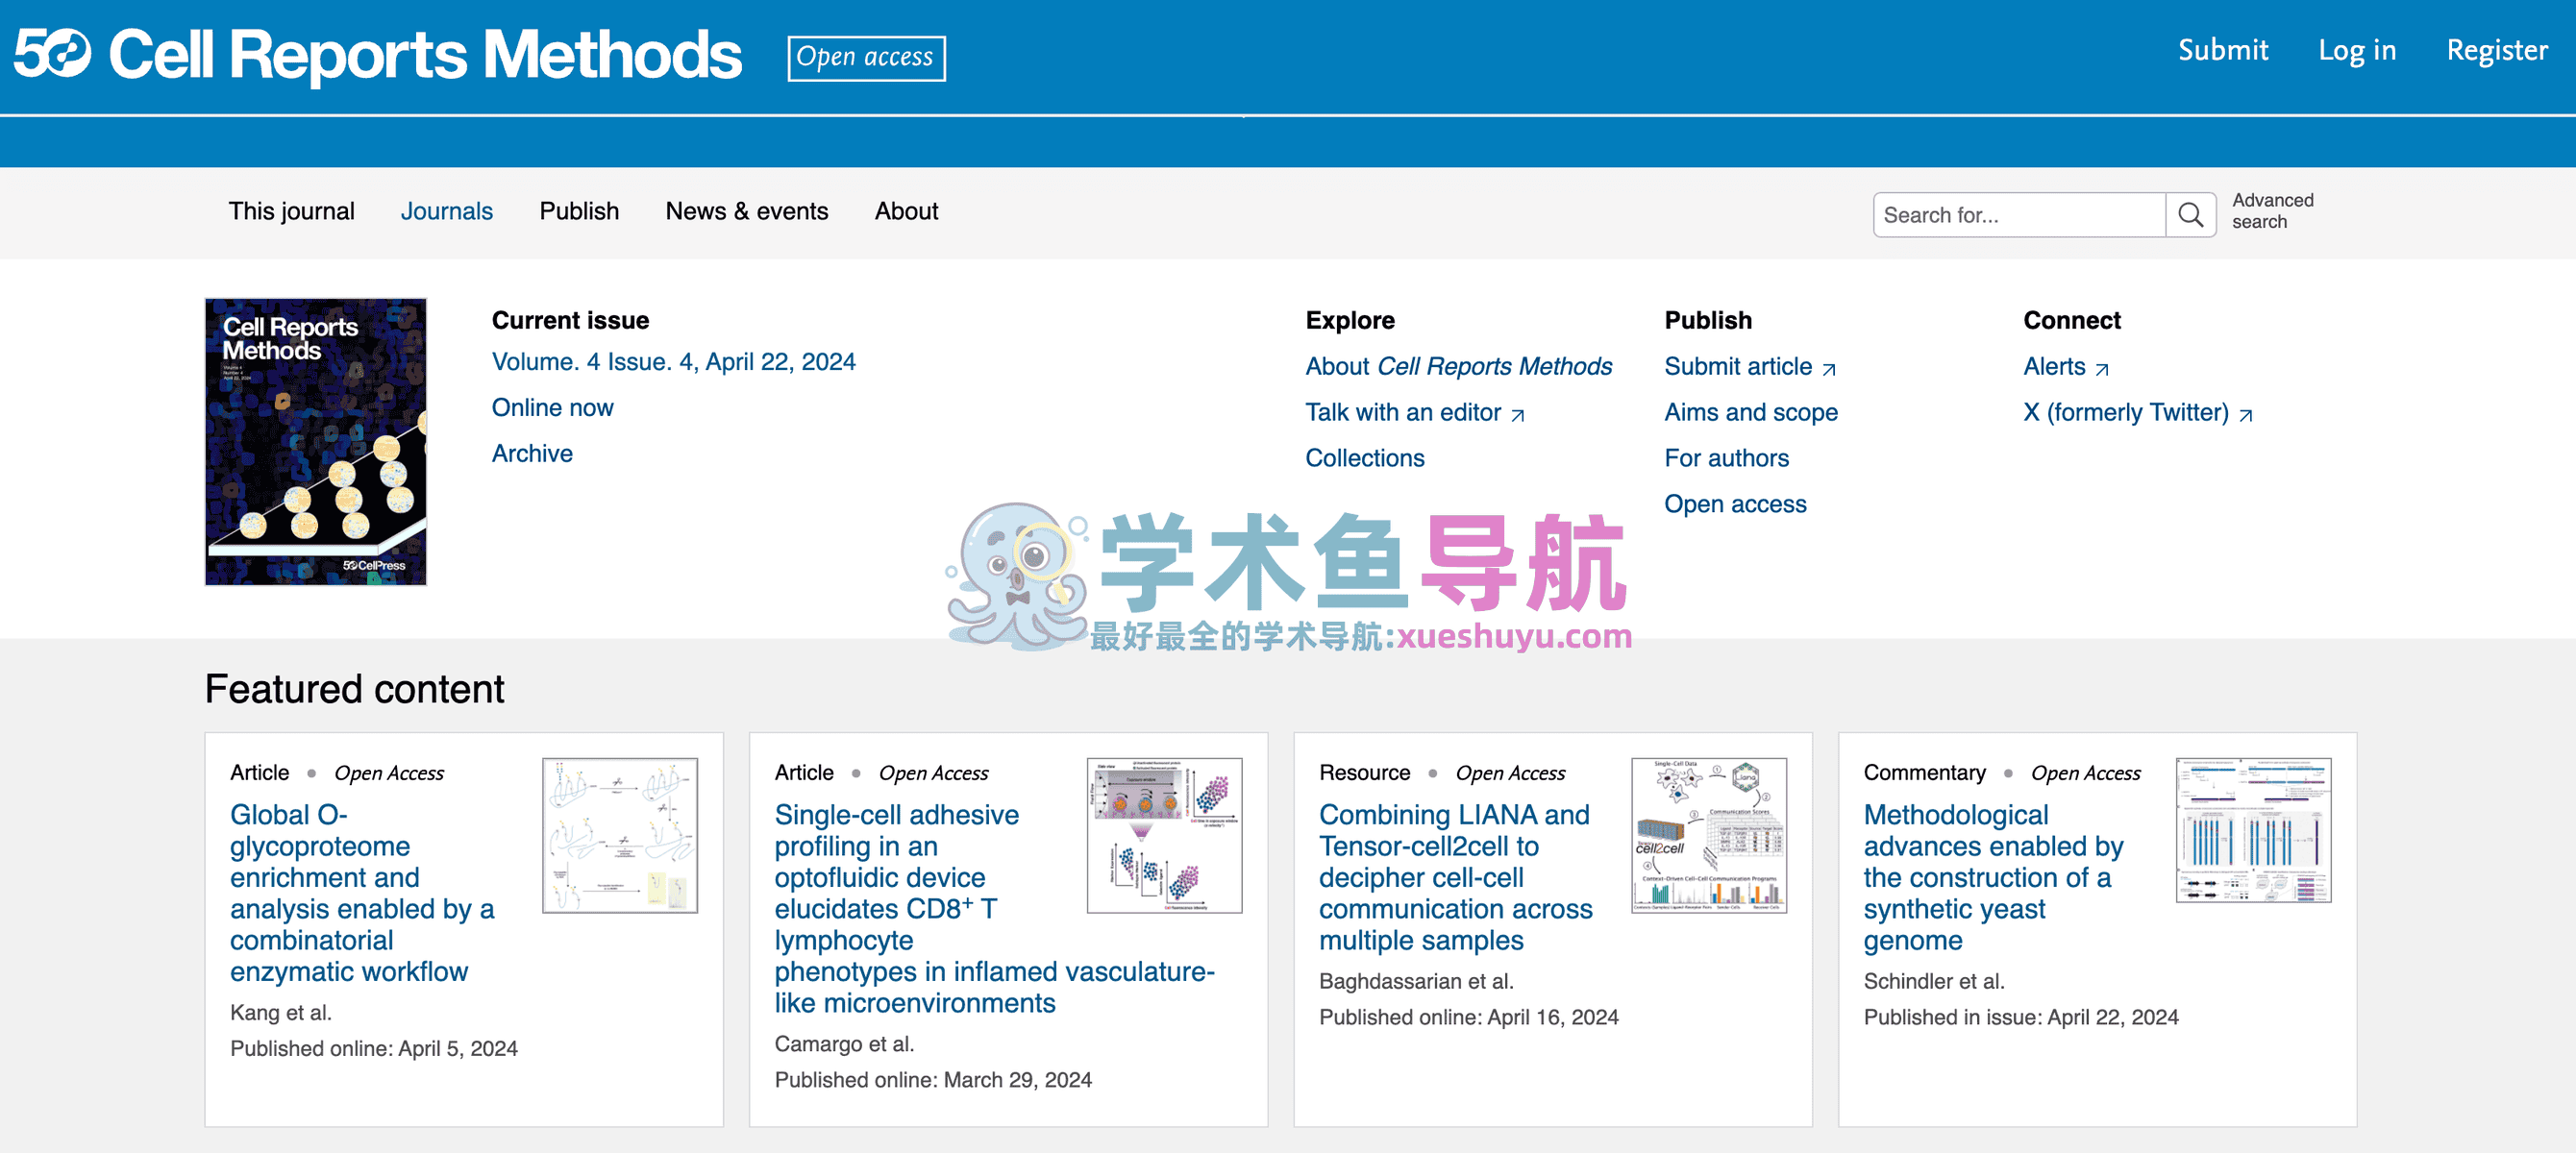
Task: Expand the News & events menu
Action: 746,211
